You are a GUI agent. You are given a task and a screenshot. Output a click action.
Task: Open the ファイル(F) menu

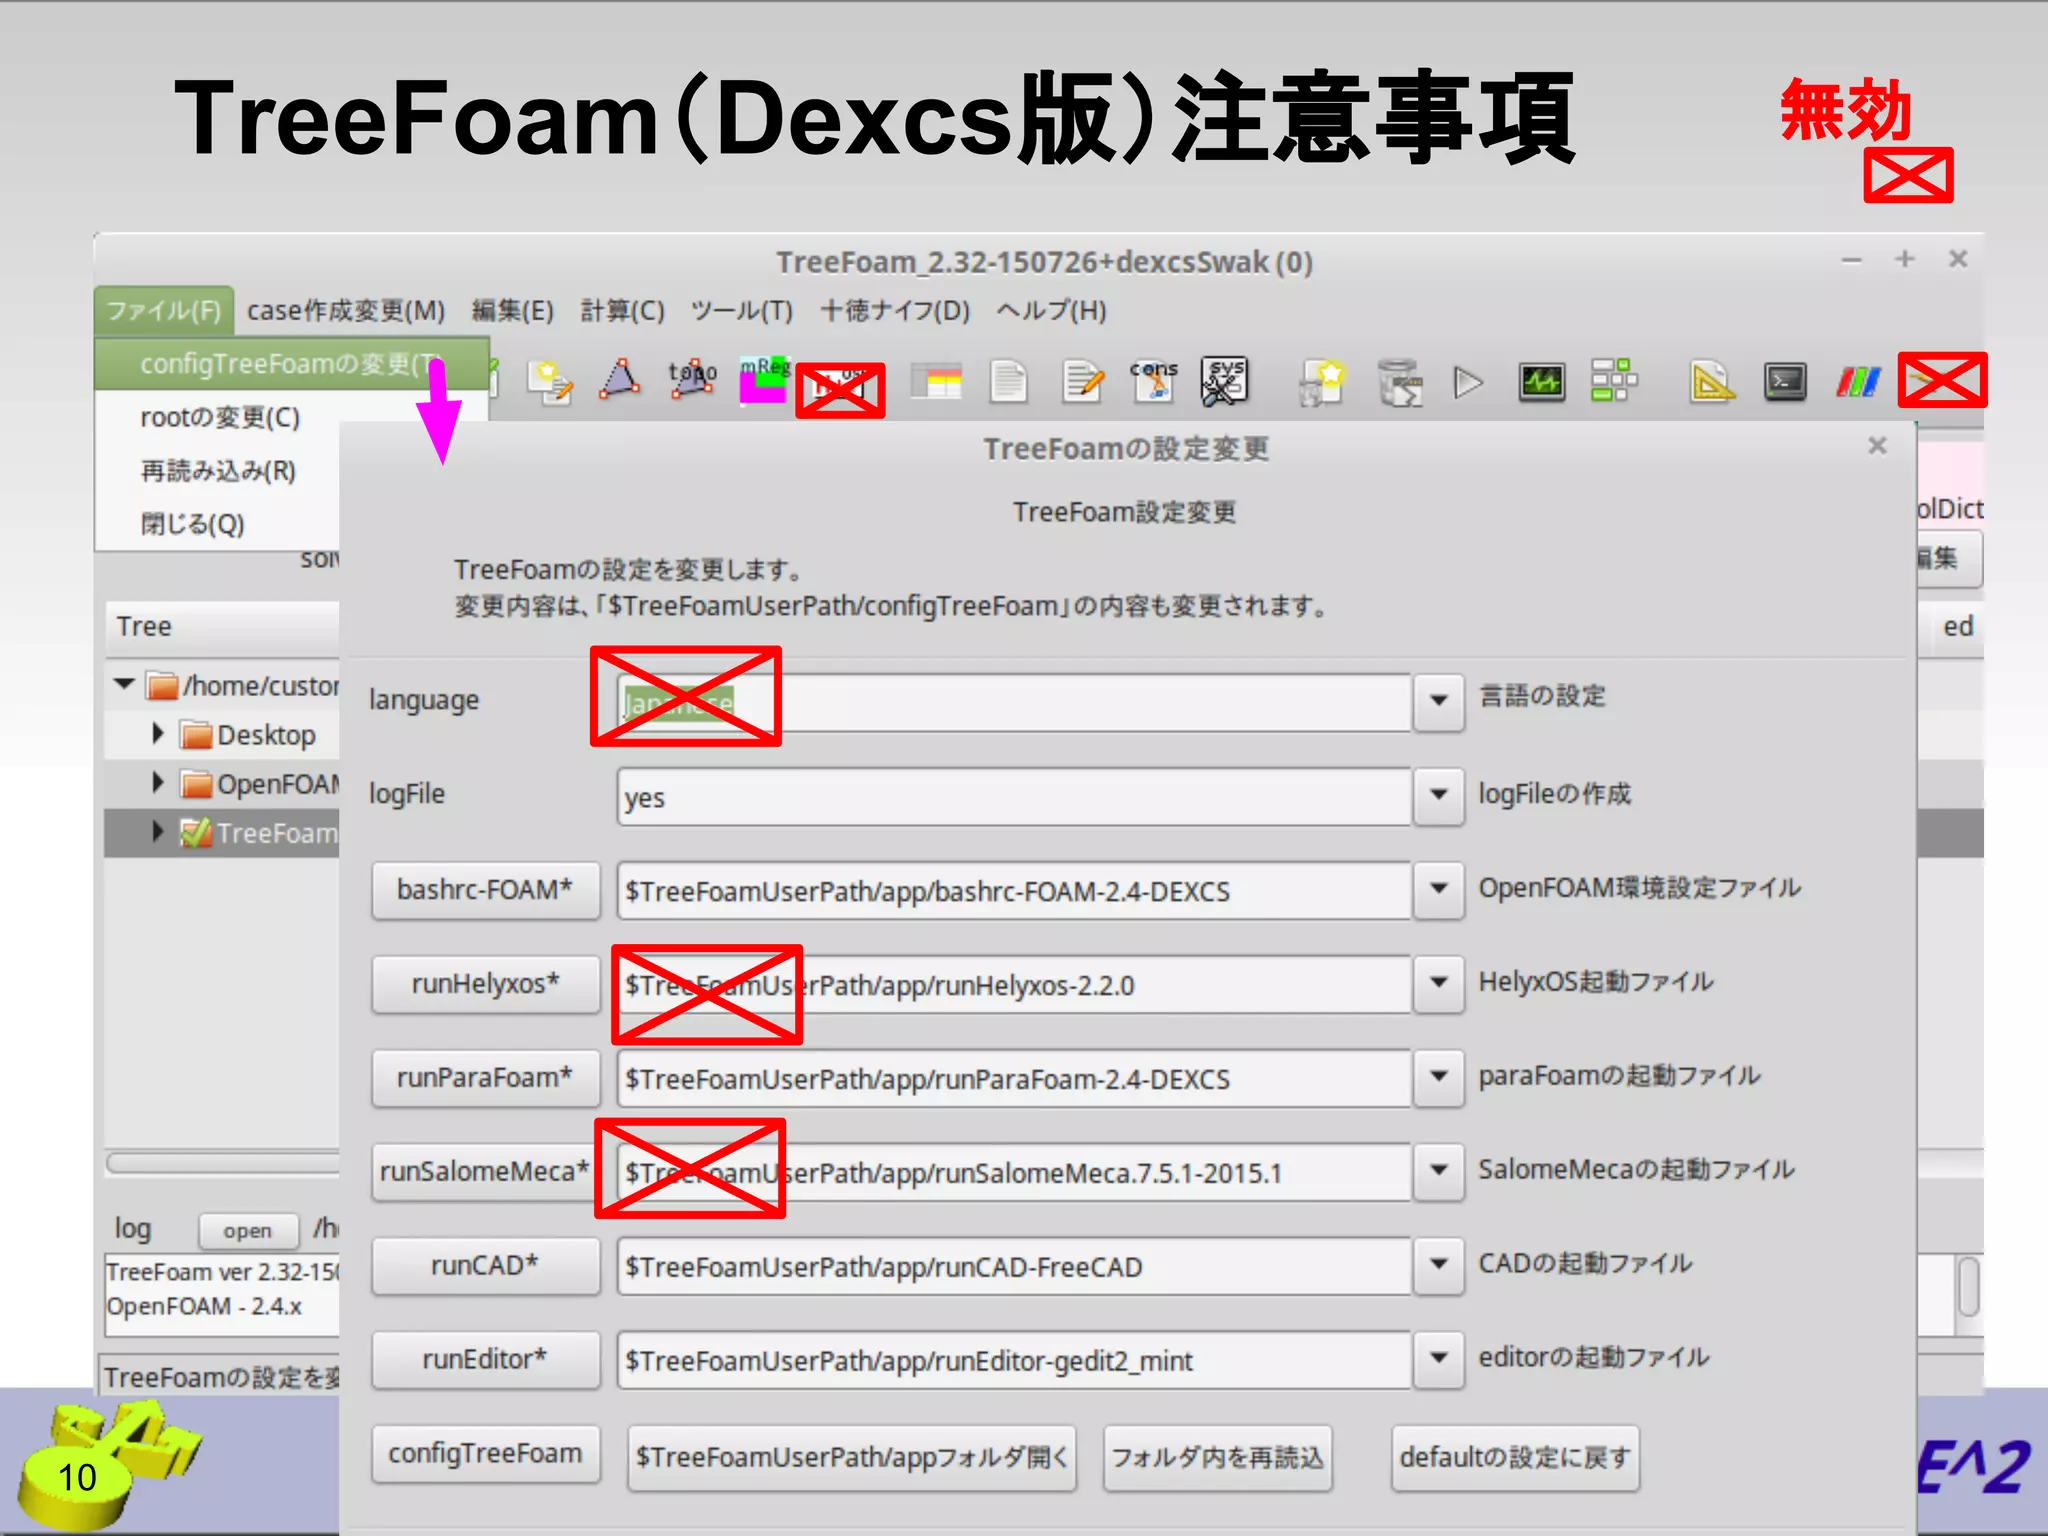point(164,311)
